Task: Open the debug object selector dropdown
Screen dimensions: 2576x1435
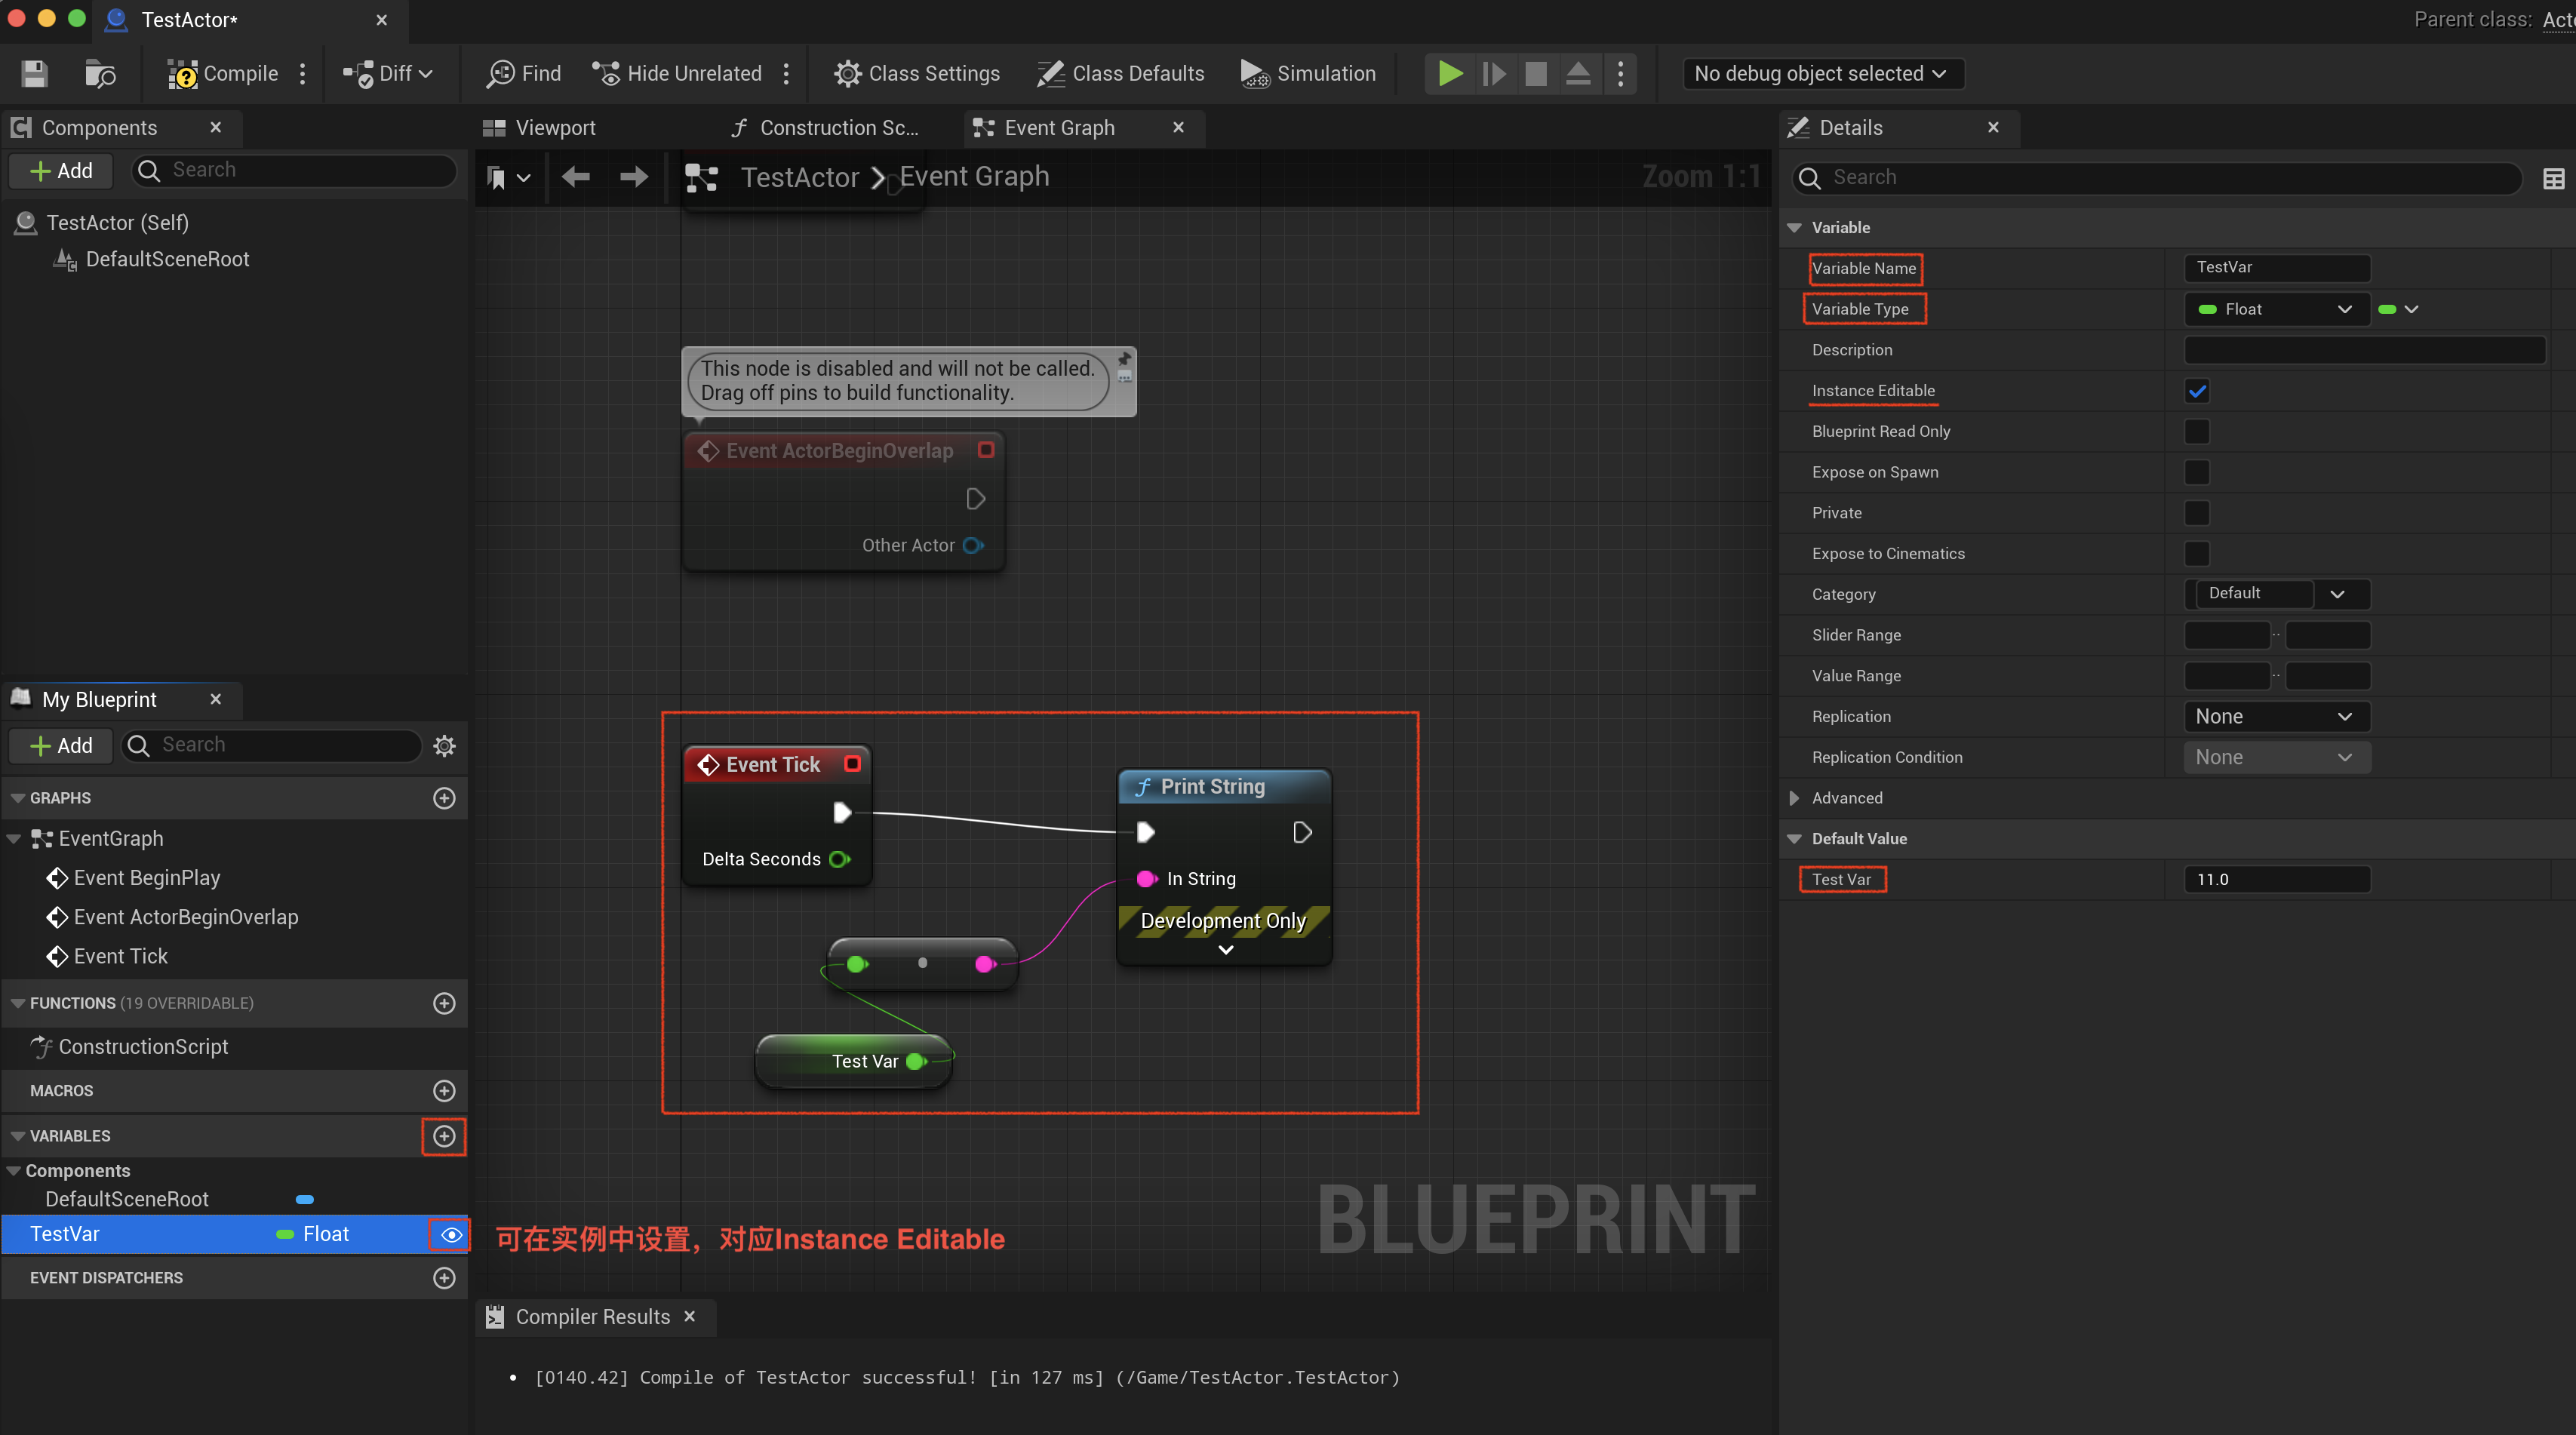Action: 1822,73
